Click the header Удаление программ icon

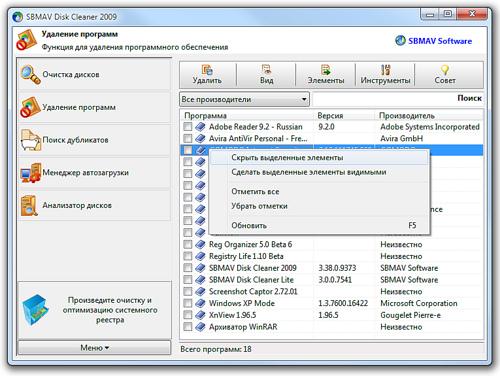27,40
